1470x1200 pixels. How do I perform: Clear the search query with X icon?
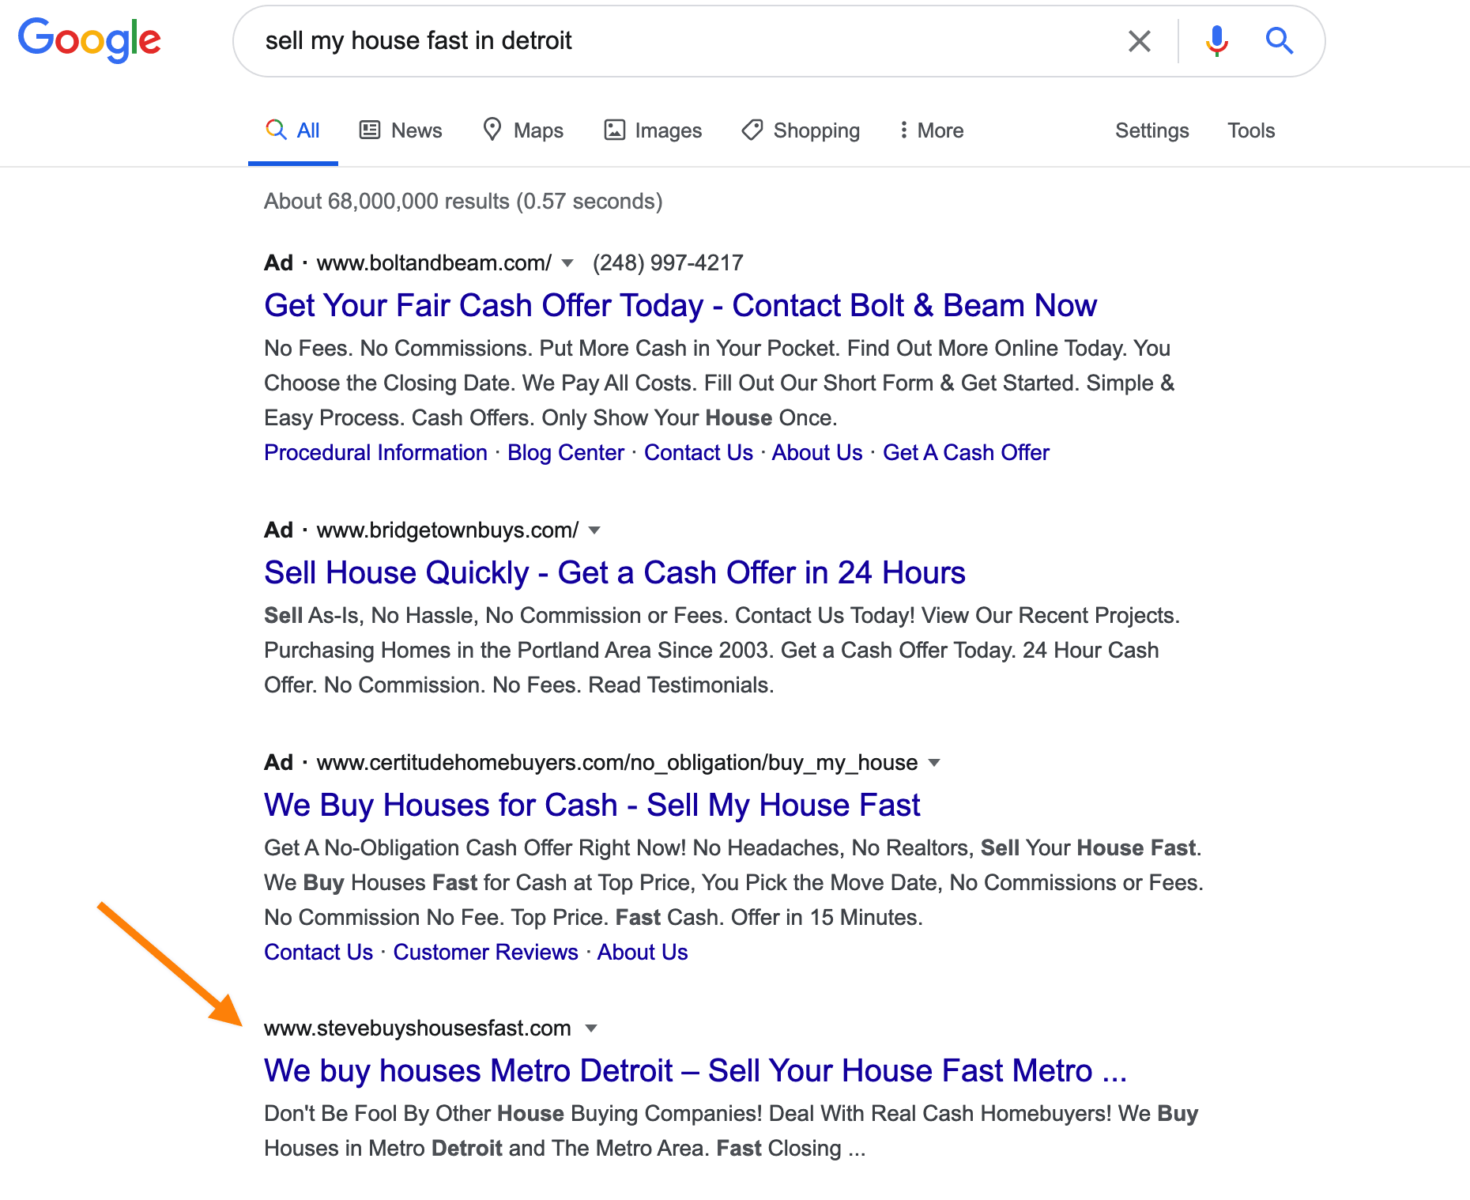(1139, 41)
